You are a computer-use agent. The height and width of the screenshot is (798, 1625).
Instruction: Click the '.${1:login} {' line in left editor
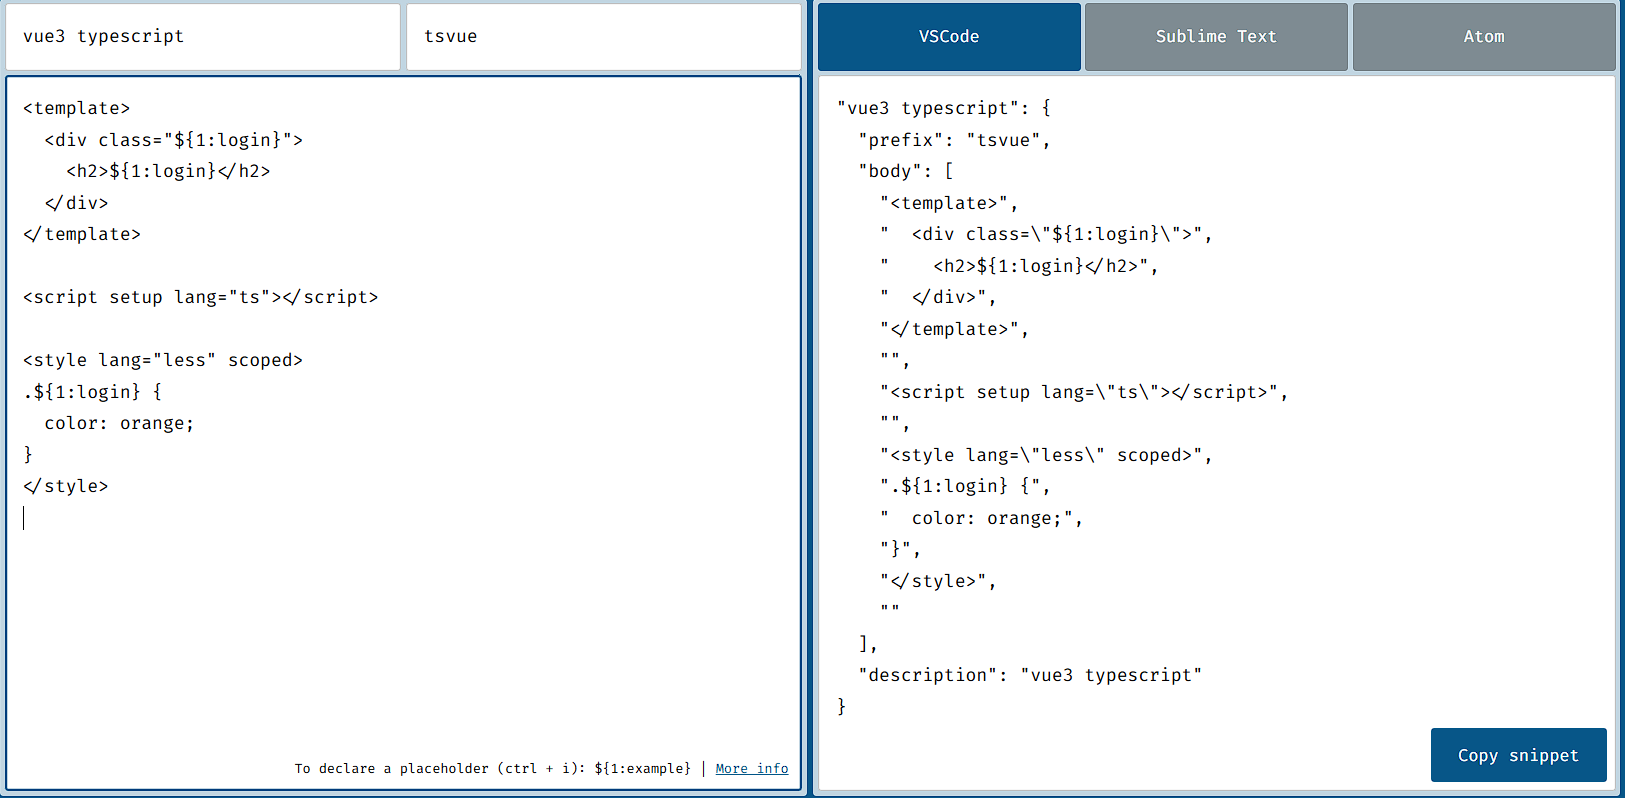pyautogui.click(x=92, y=392)
